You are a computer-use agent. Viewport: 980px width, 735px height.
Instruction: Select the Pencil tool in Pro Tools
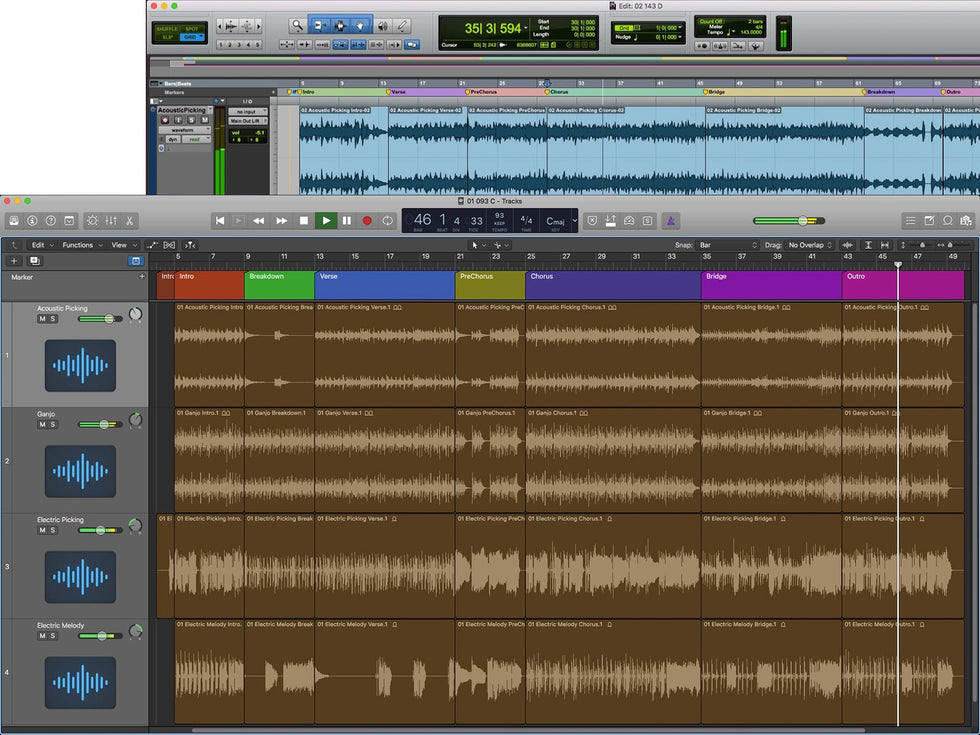point(402,25)
